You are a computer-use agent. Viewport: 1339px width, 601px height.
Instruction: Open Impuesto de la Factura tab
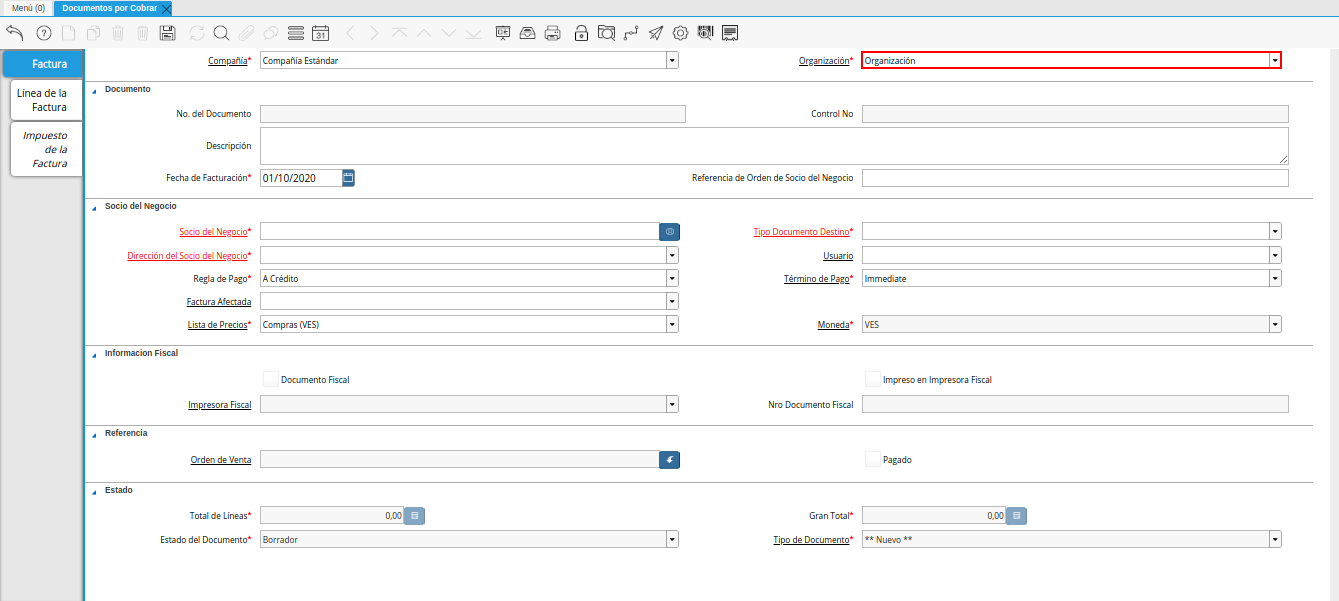46,149
